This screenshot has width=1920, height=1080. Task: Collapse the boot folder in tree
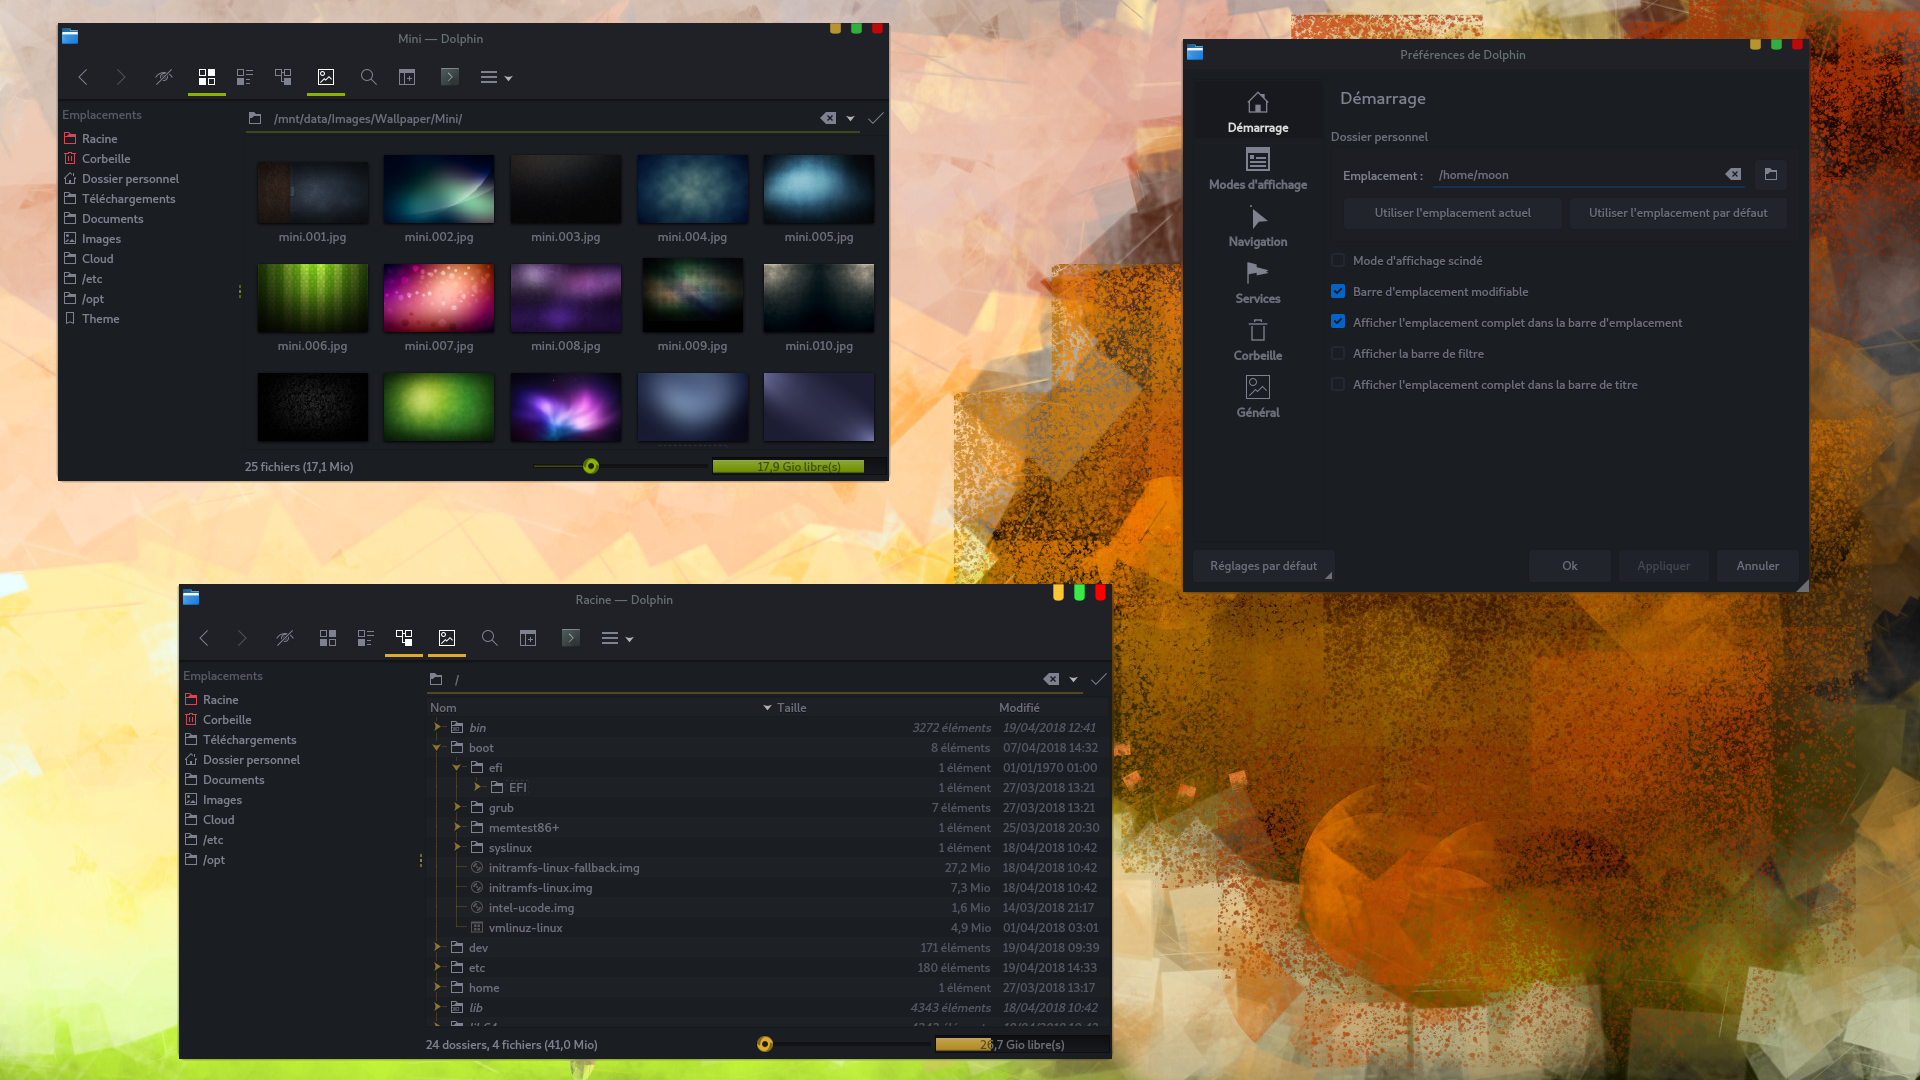437,748
